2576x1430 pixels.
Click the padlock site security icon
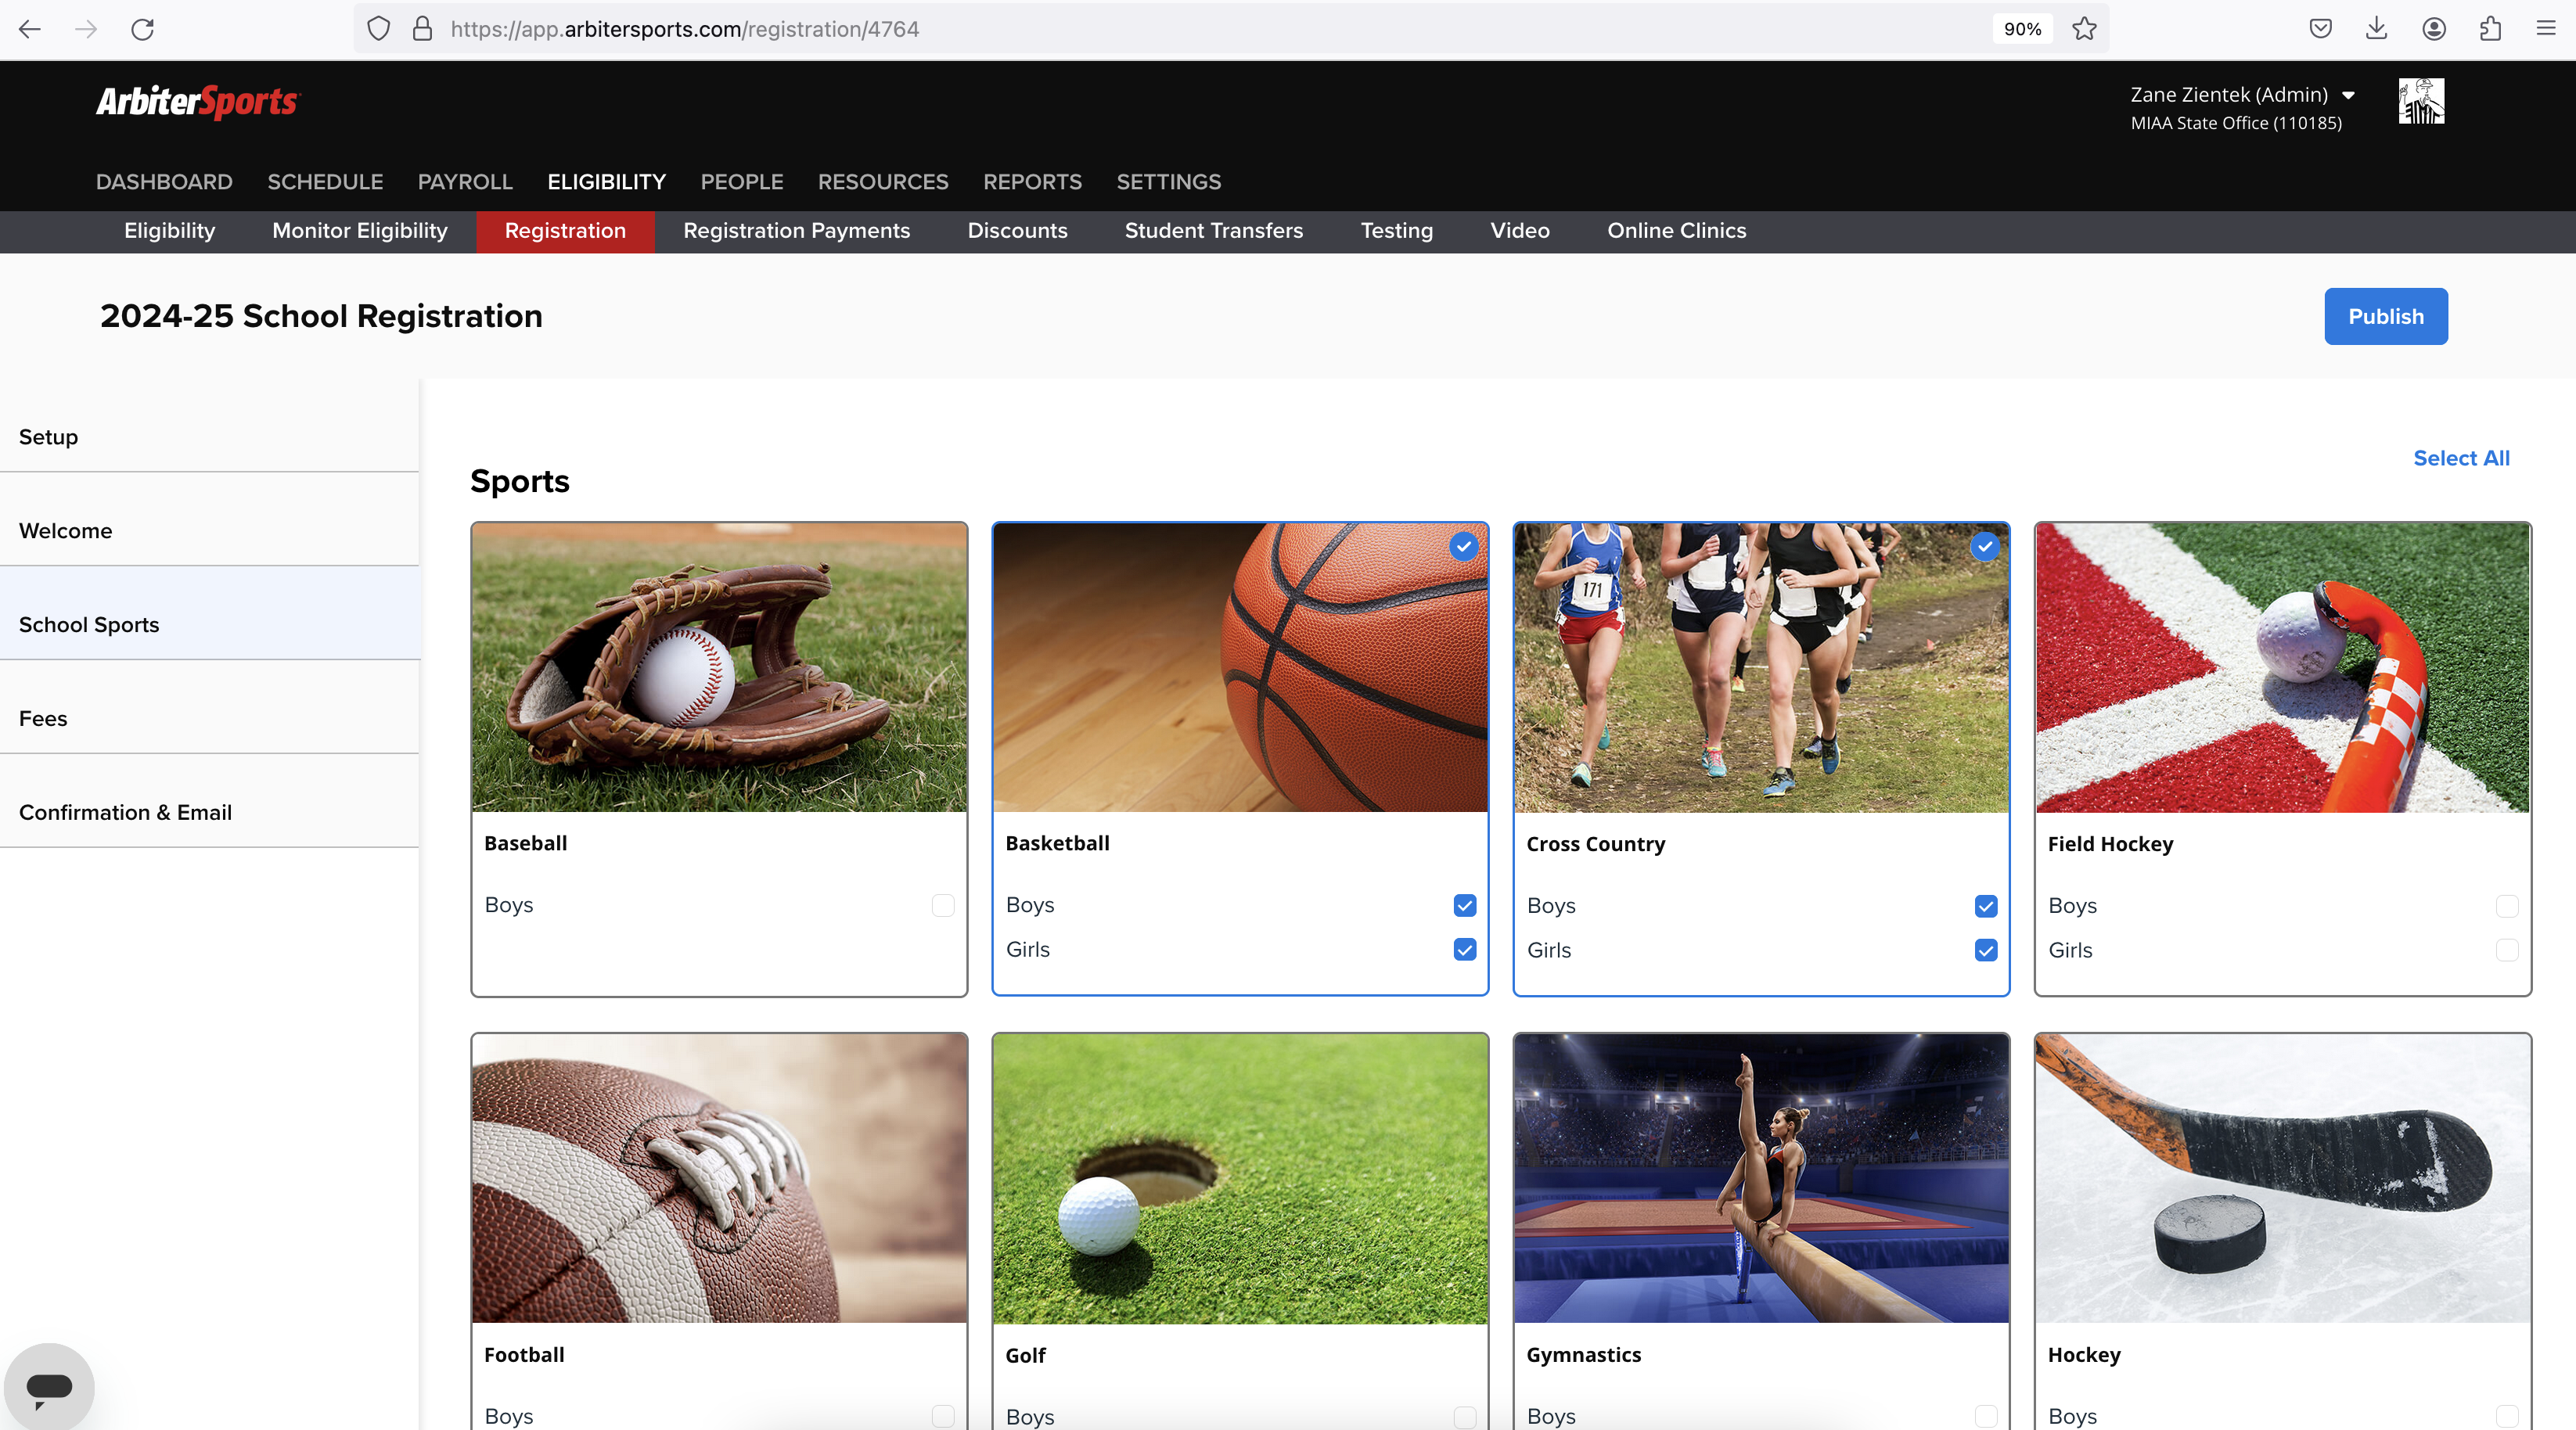click(422, 29)
